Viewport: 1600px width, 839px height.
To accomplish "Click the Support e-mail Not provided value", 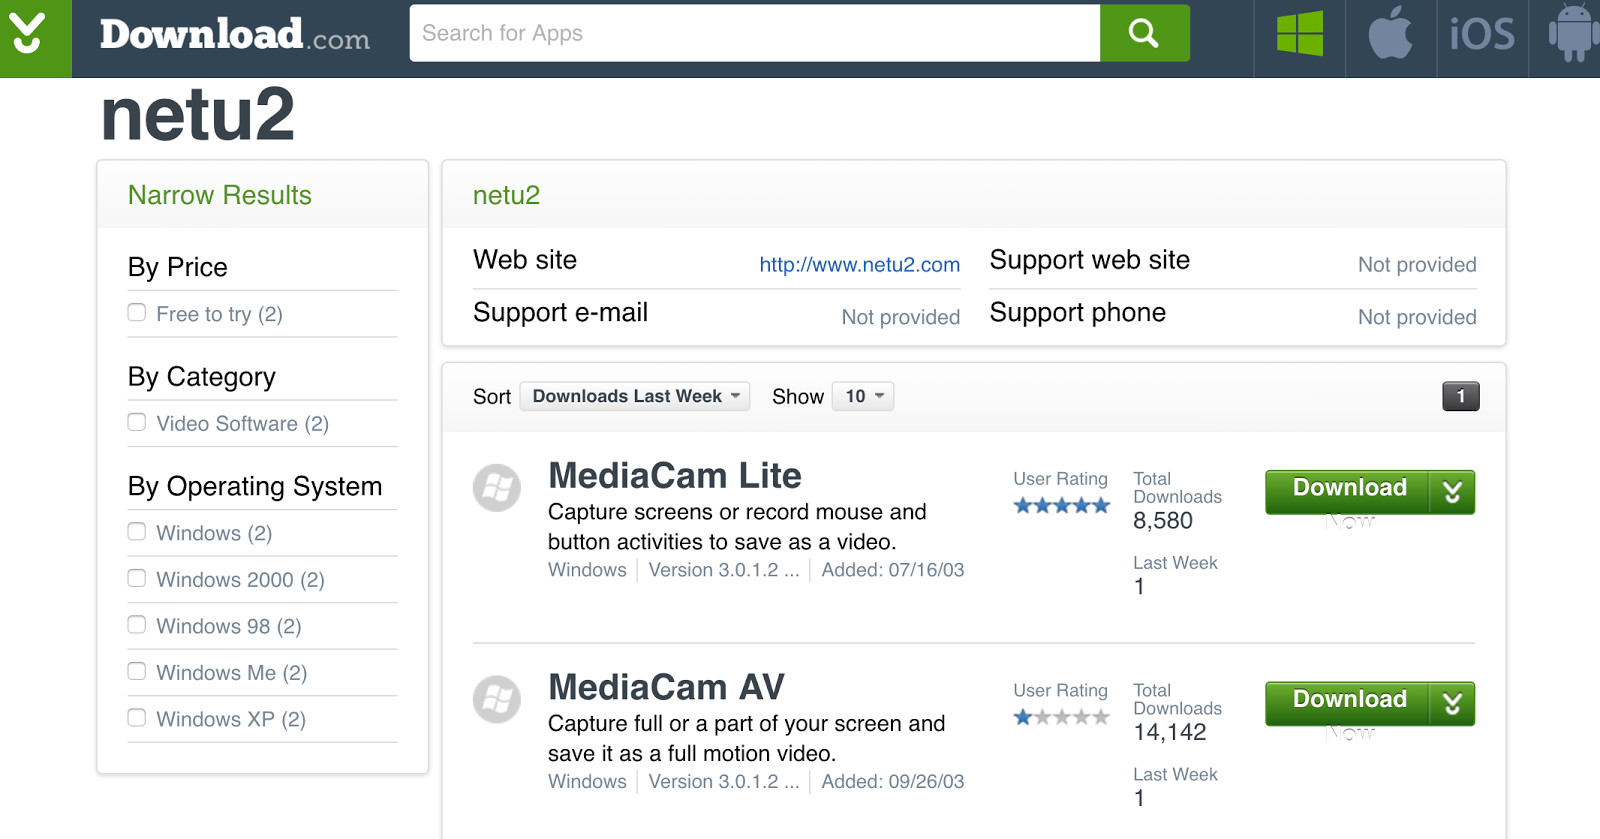I will coord(901,317).
